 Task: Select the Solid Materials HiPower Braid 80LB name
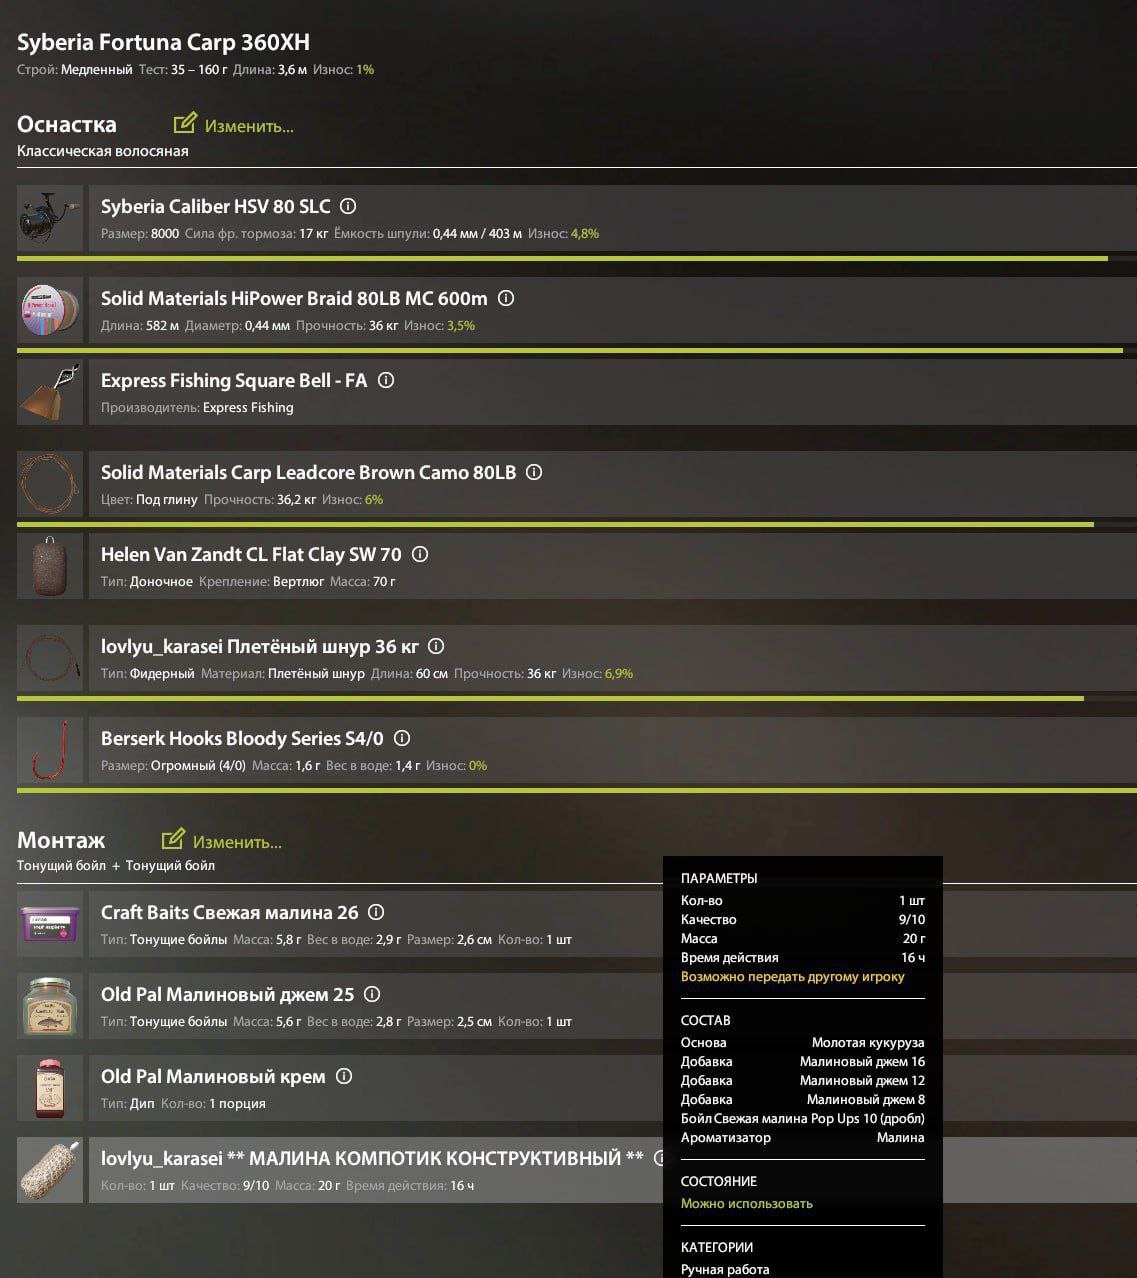click(294, 298)
